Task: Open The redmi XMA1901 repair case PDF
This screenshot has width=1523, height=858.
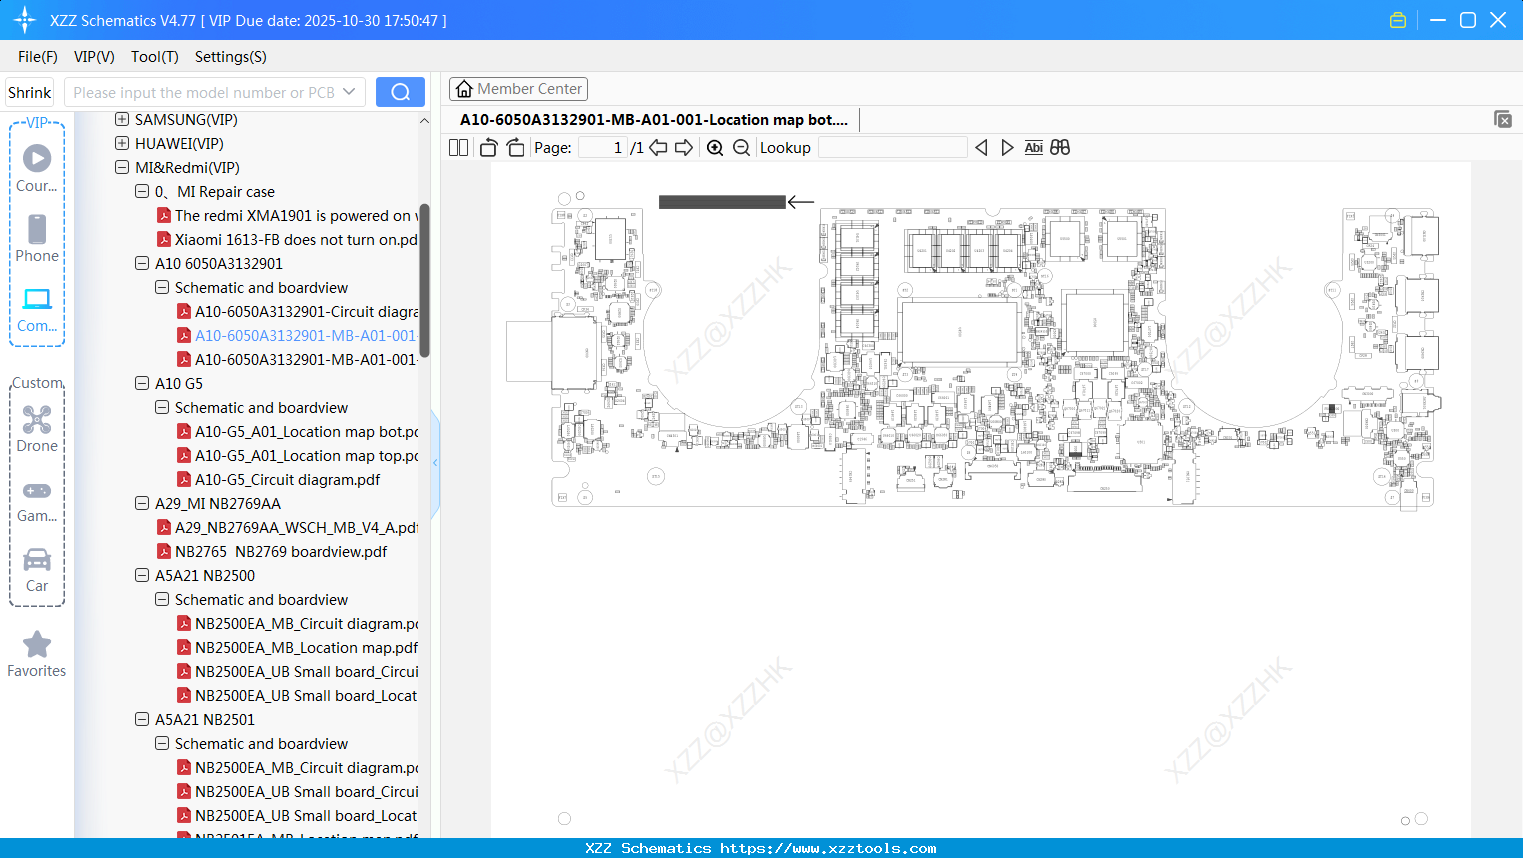Action: 288,216
